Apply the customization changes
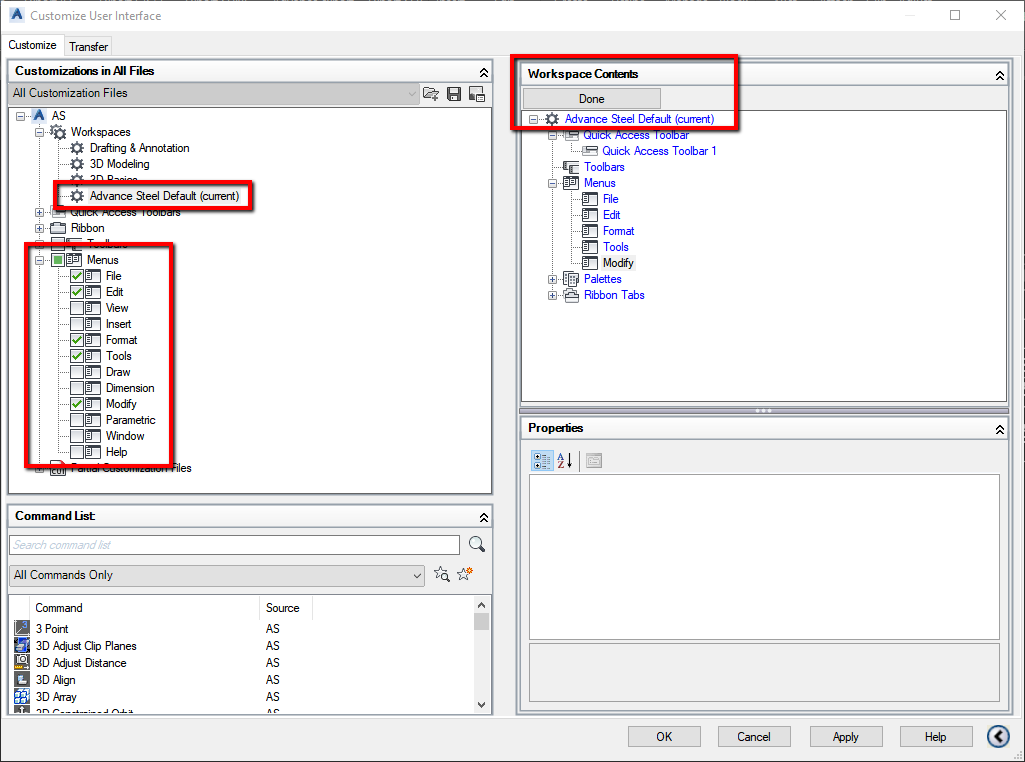1025x762 pixels. (845, 736)
